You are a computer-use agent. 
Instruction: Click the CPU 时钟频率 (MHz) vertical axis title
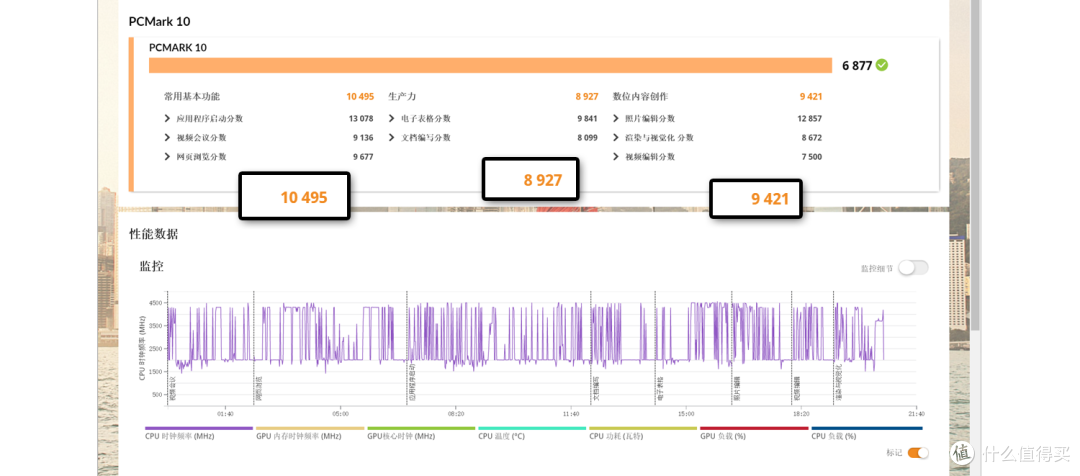tap(142, 348)
